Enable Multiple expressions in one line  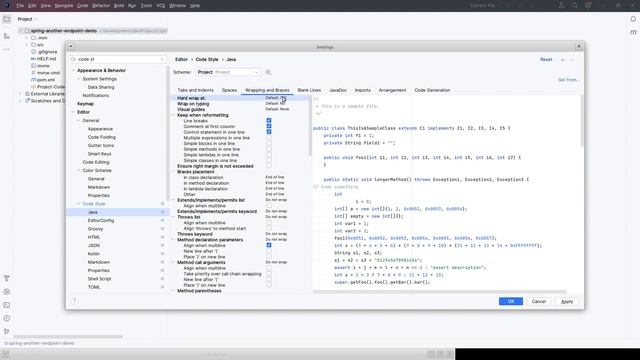tap(269, 138)
